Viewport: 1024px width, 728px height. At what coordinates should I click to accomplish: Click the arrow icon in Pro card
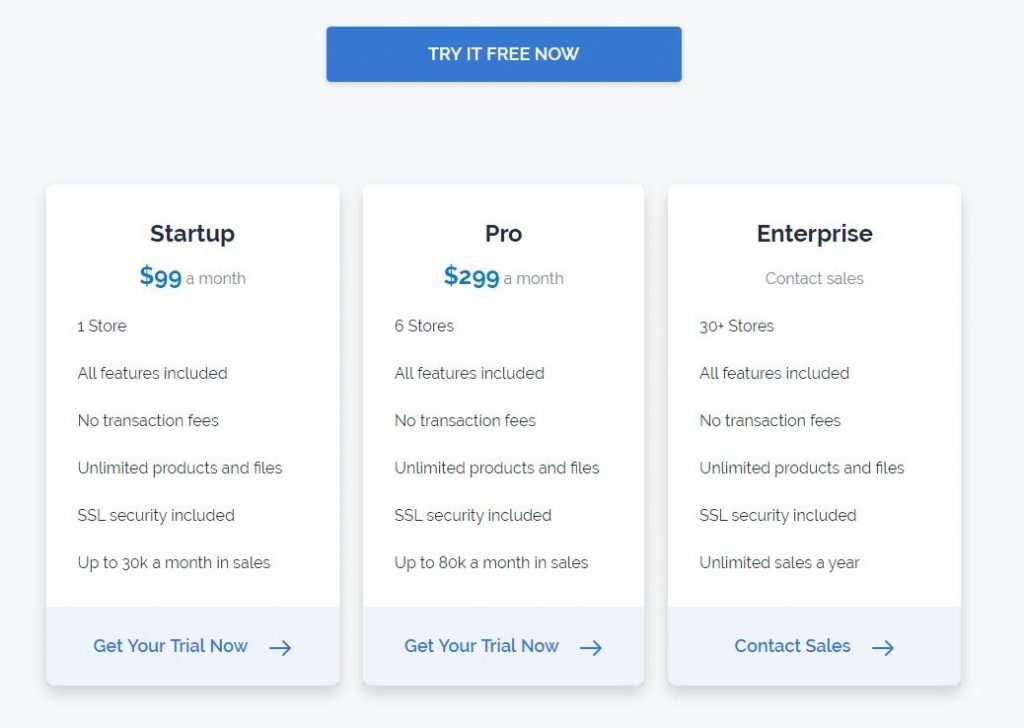pyautogui.click(x=591, y=647)
